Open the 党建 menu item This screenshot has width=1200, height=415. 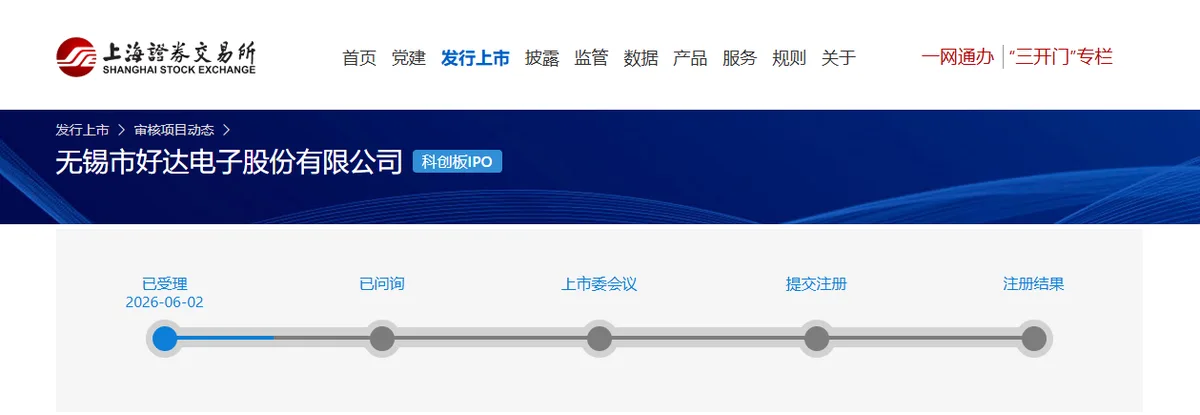pyautogui.click(x=409, y=58)
